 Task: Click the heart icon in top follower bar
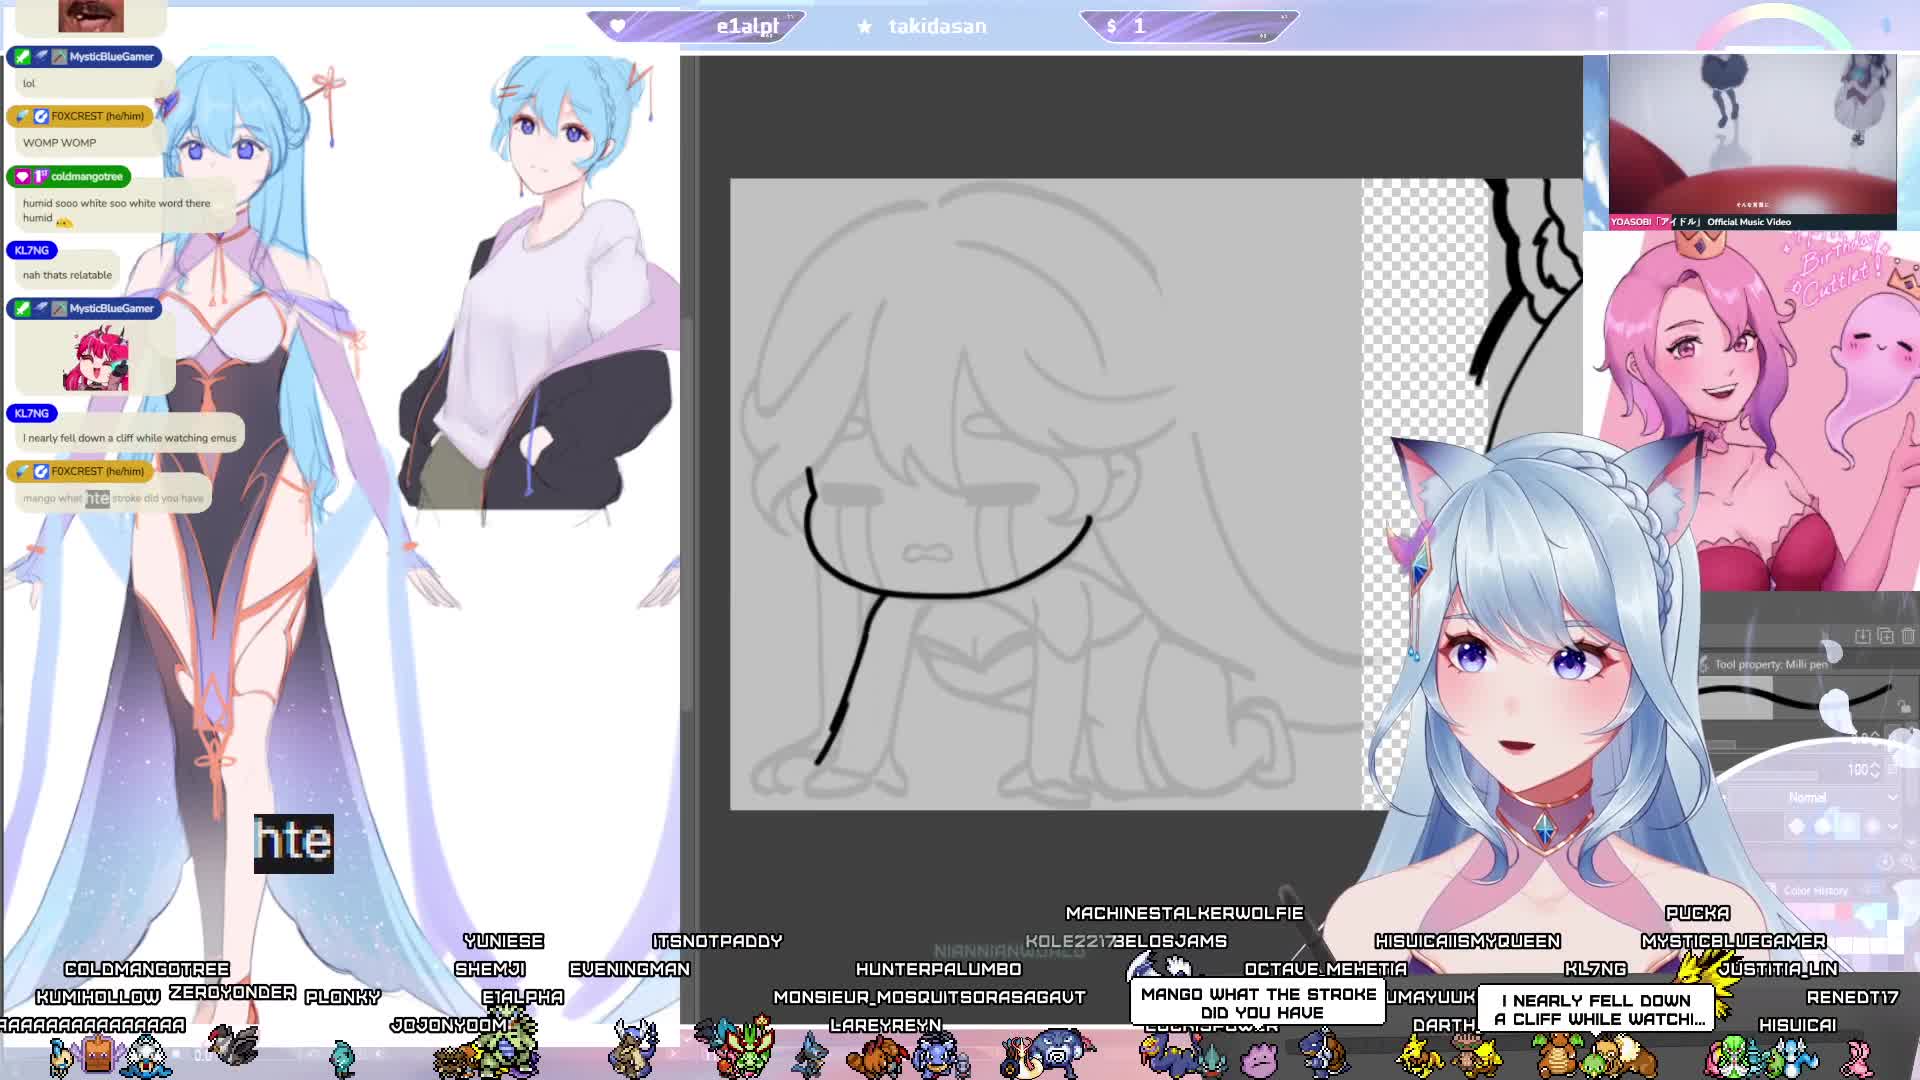pos(617,26)
